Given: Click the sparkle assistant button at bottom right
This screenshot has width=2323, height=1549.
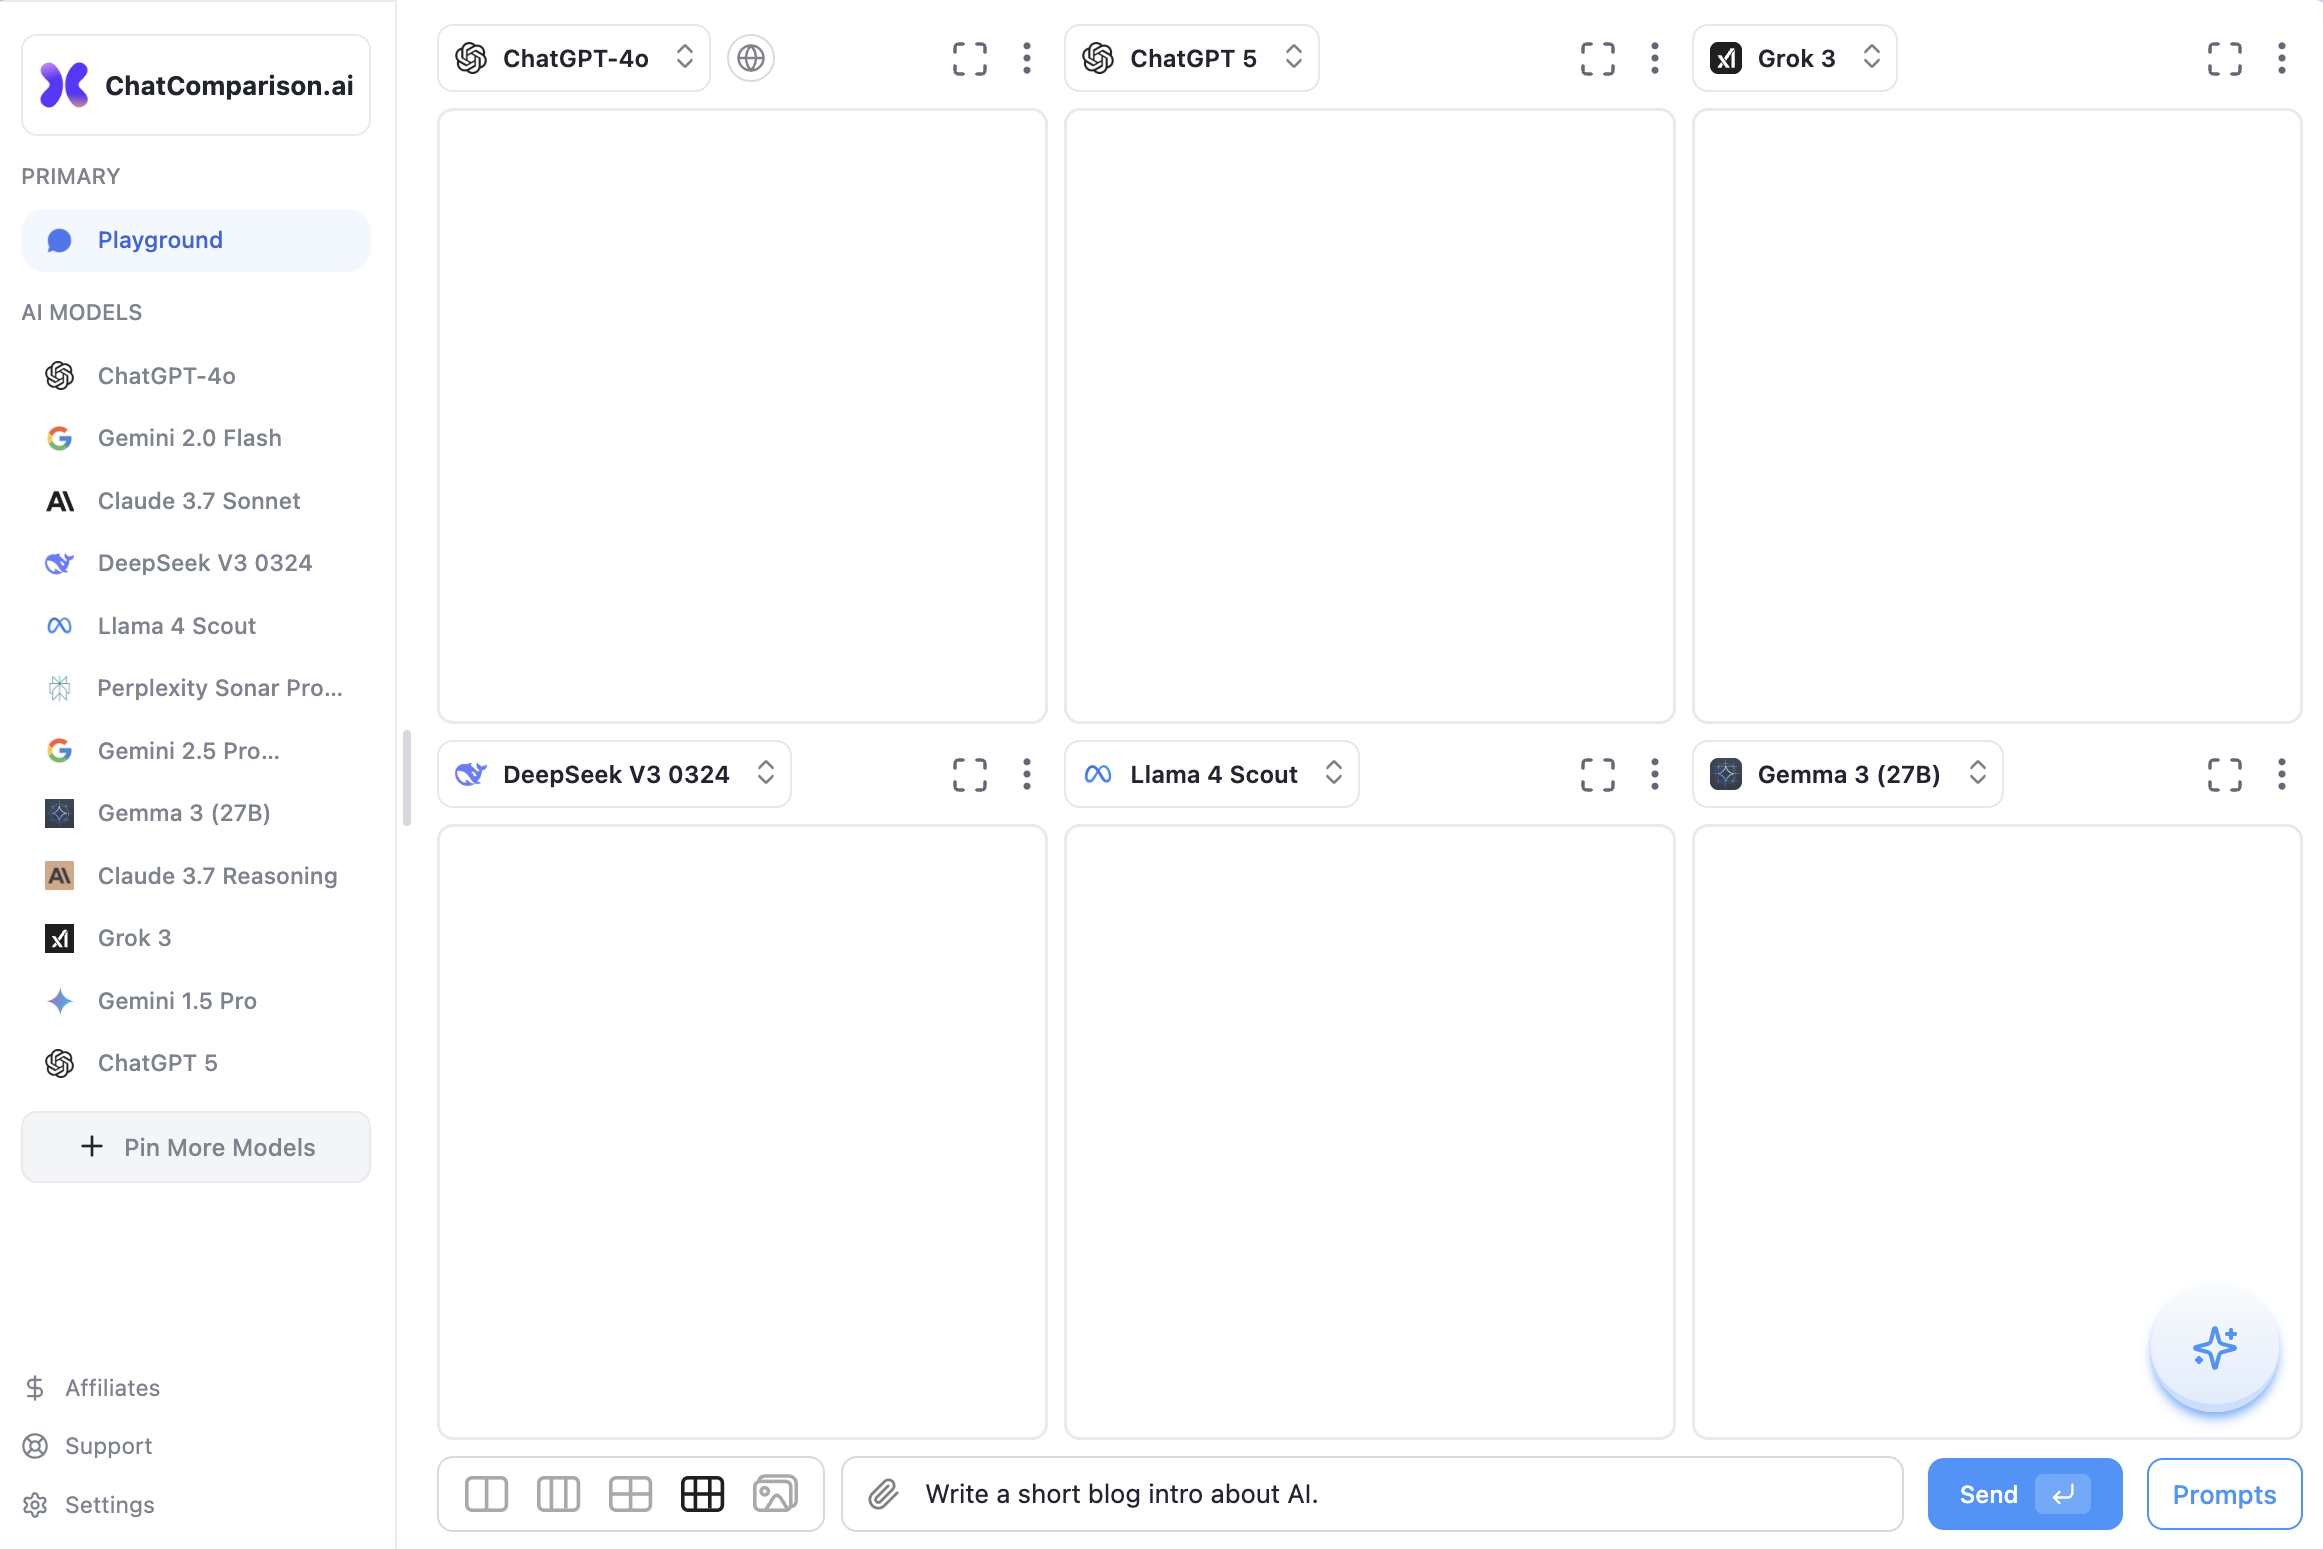Looking at the screenshot, I should pos(2215,1348).
